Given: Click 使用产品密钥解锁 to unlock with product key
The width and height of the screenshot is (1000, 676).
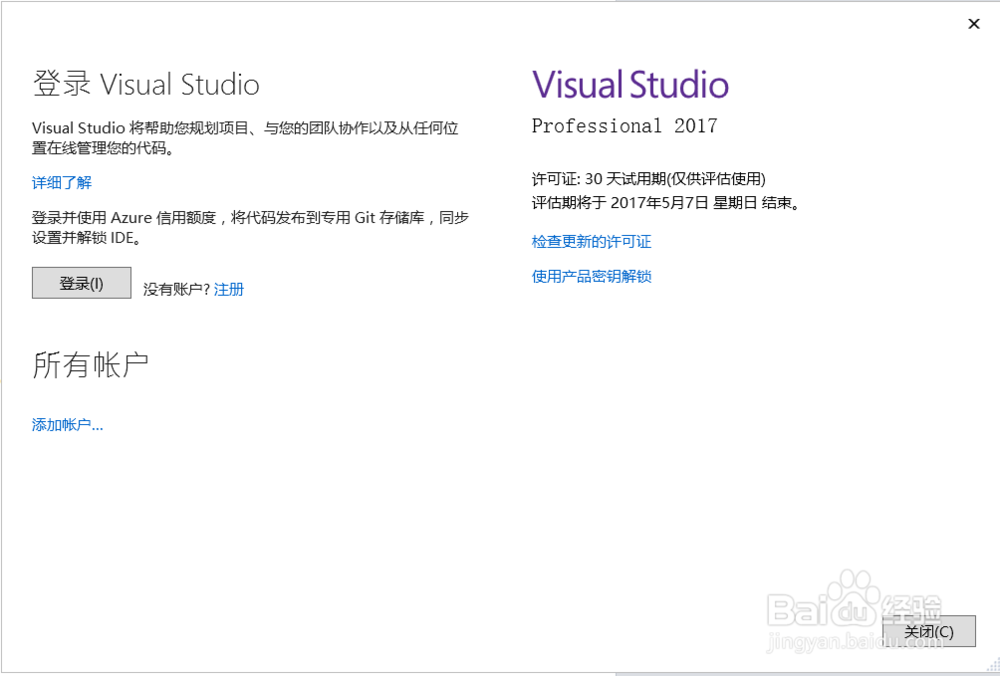Looking at the screenshot, I should 592,277.
